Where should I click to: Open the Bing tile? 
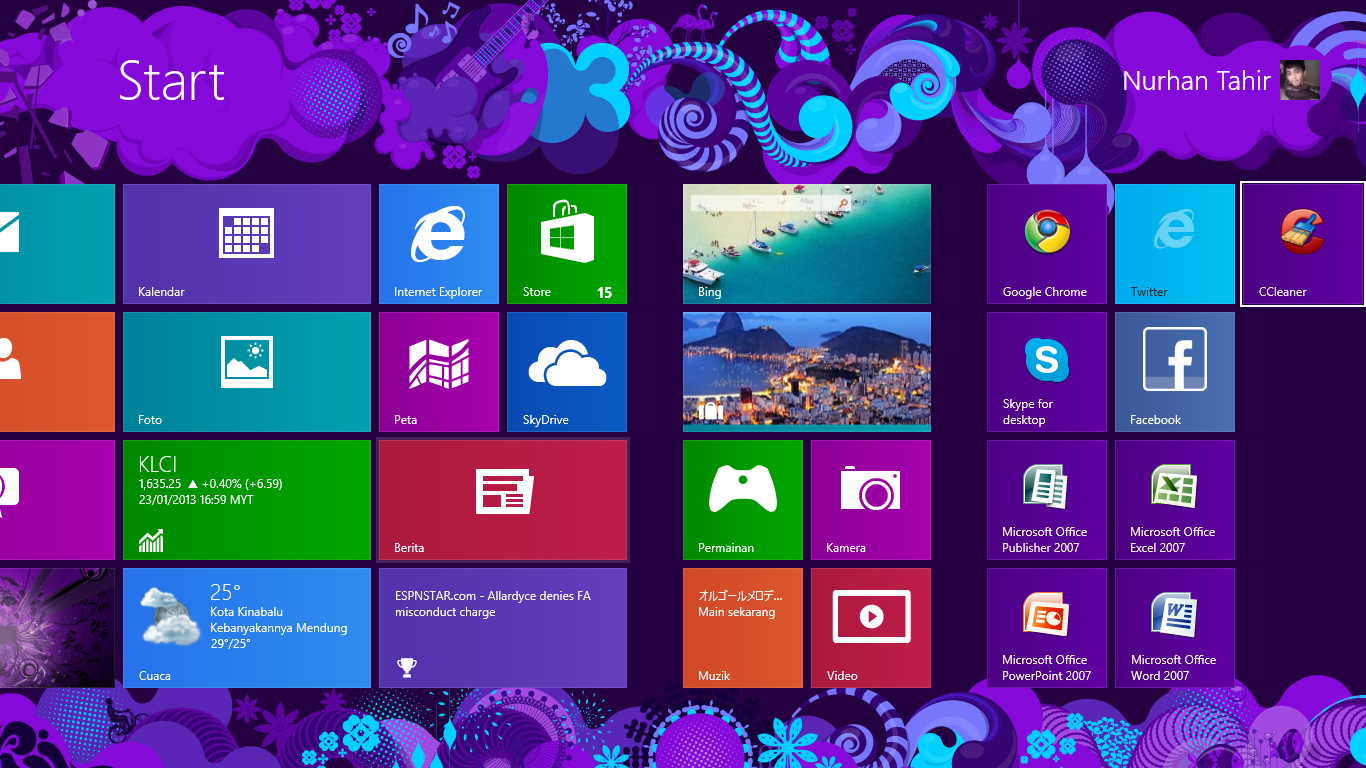807,244
